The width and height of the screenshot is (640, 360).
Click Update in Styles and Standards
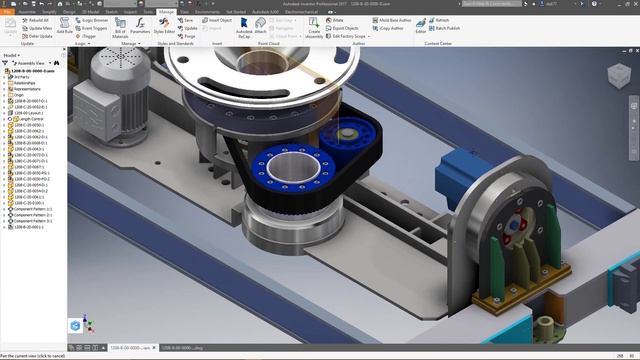pyautogui.click(x=188, y=28)
